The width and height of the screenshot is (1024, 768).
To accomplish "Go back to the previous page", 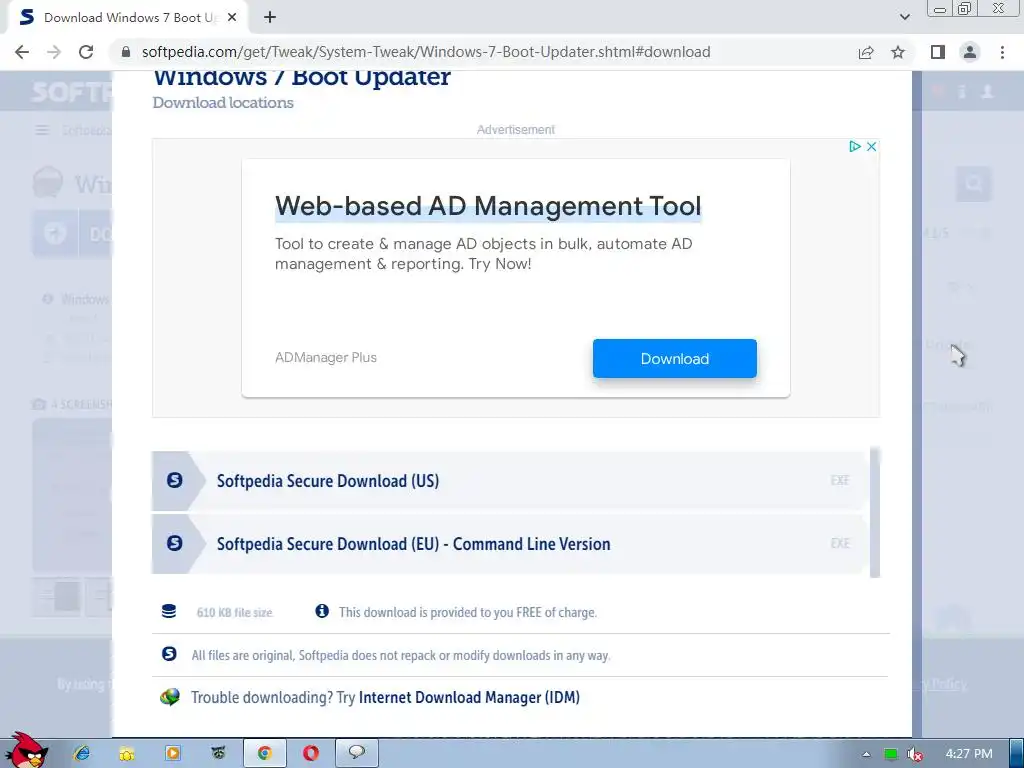I will 22,52.
